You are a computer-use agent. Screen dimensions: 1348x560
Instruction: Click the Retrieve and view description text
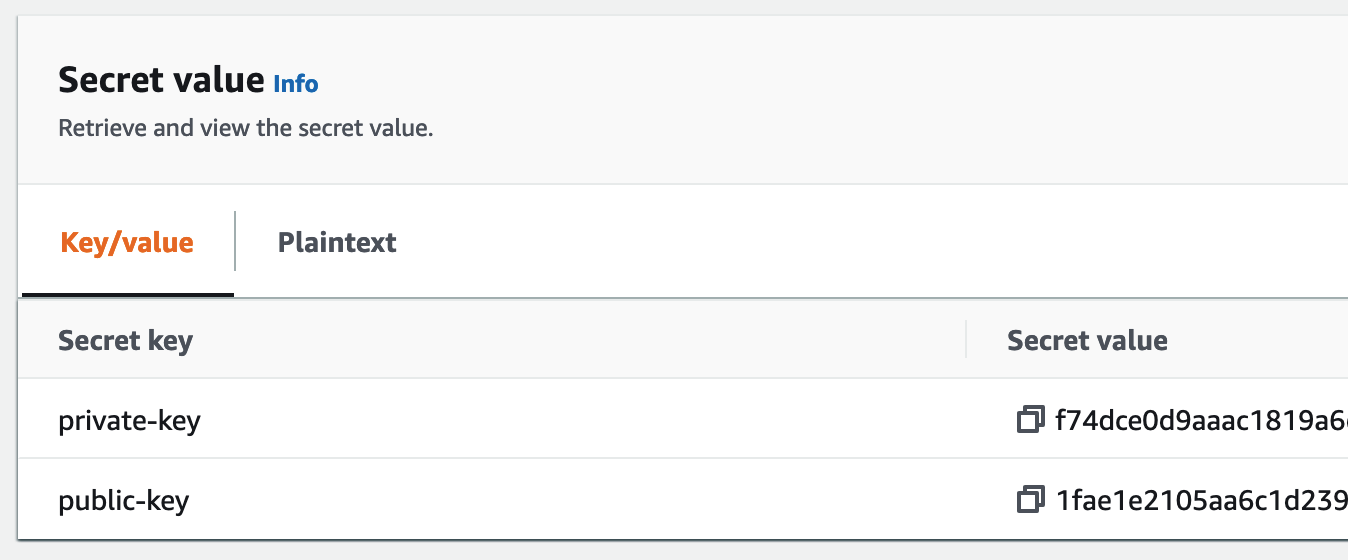(x=245, y=129)
